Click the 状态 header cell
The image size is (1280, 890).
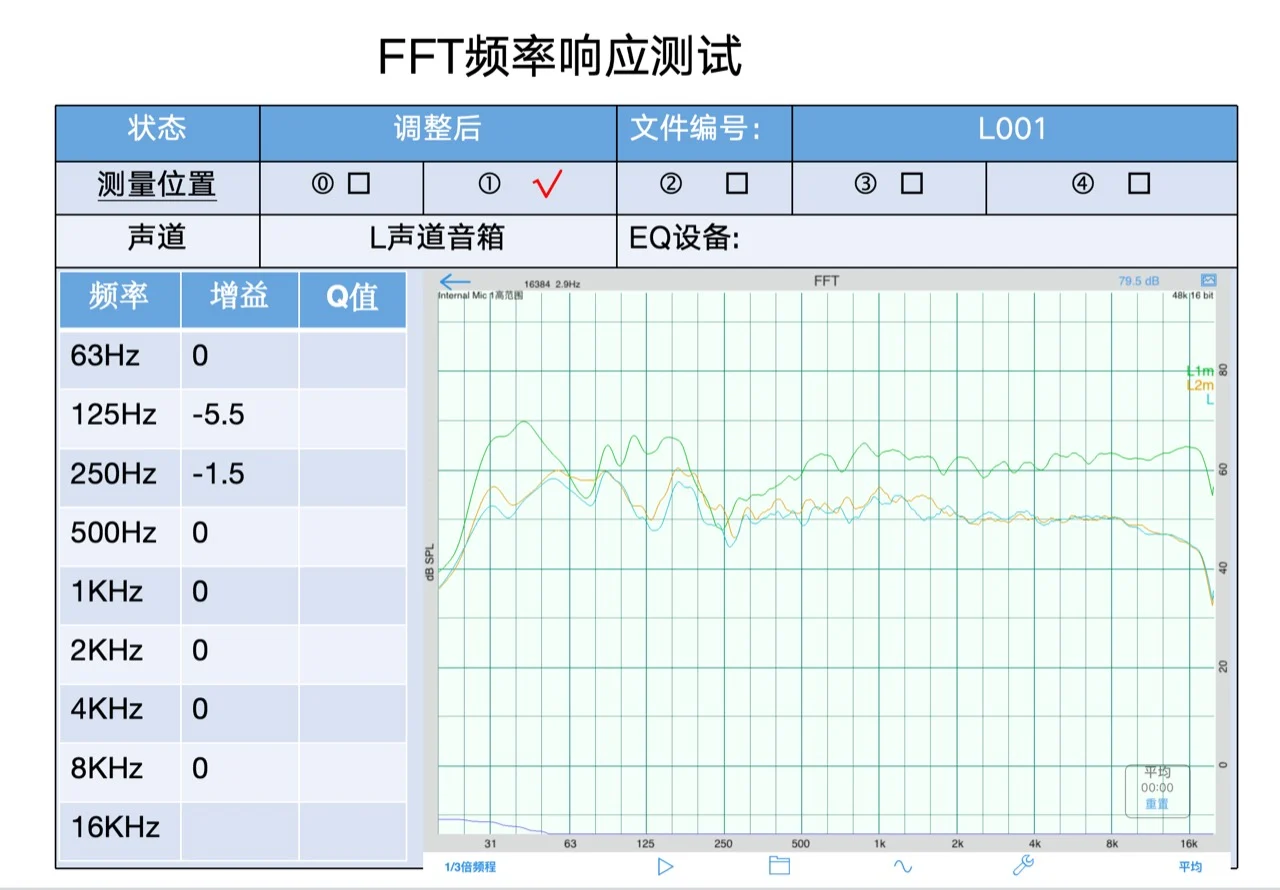(x=158, y=133)
